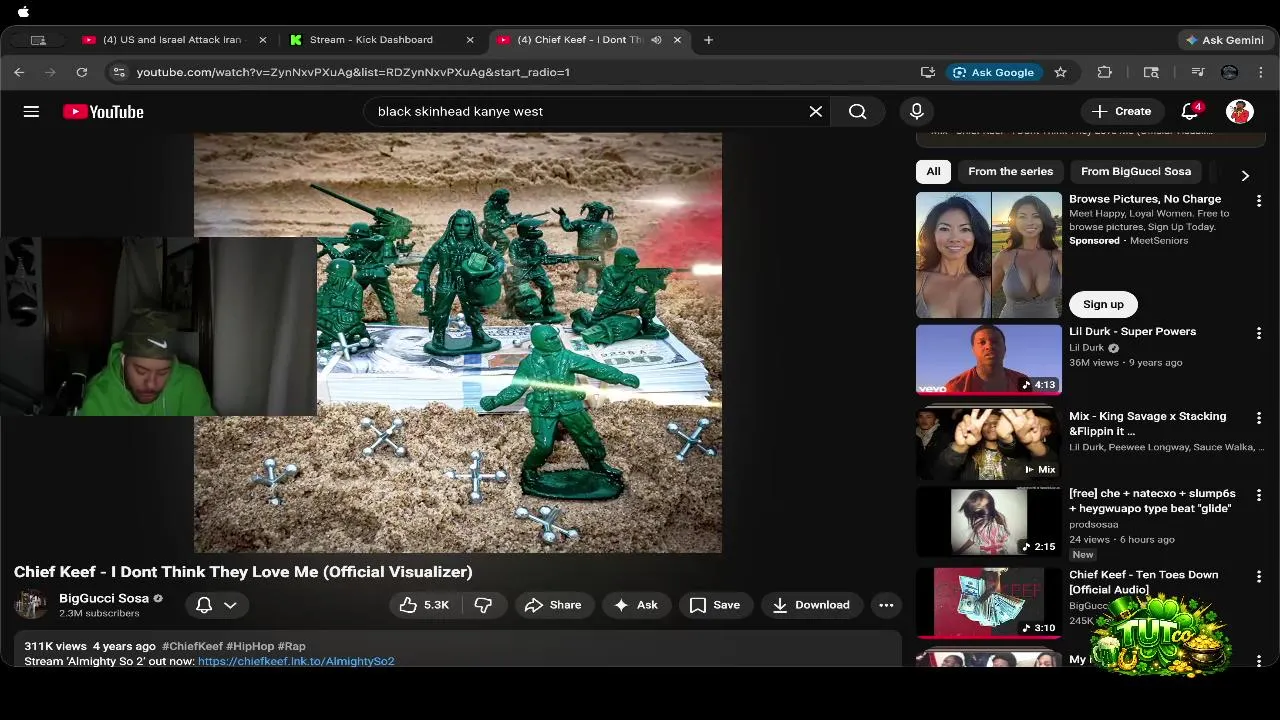Open the BigGucci Sosa channel name

click(x=104, y=598)
